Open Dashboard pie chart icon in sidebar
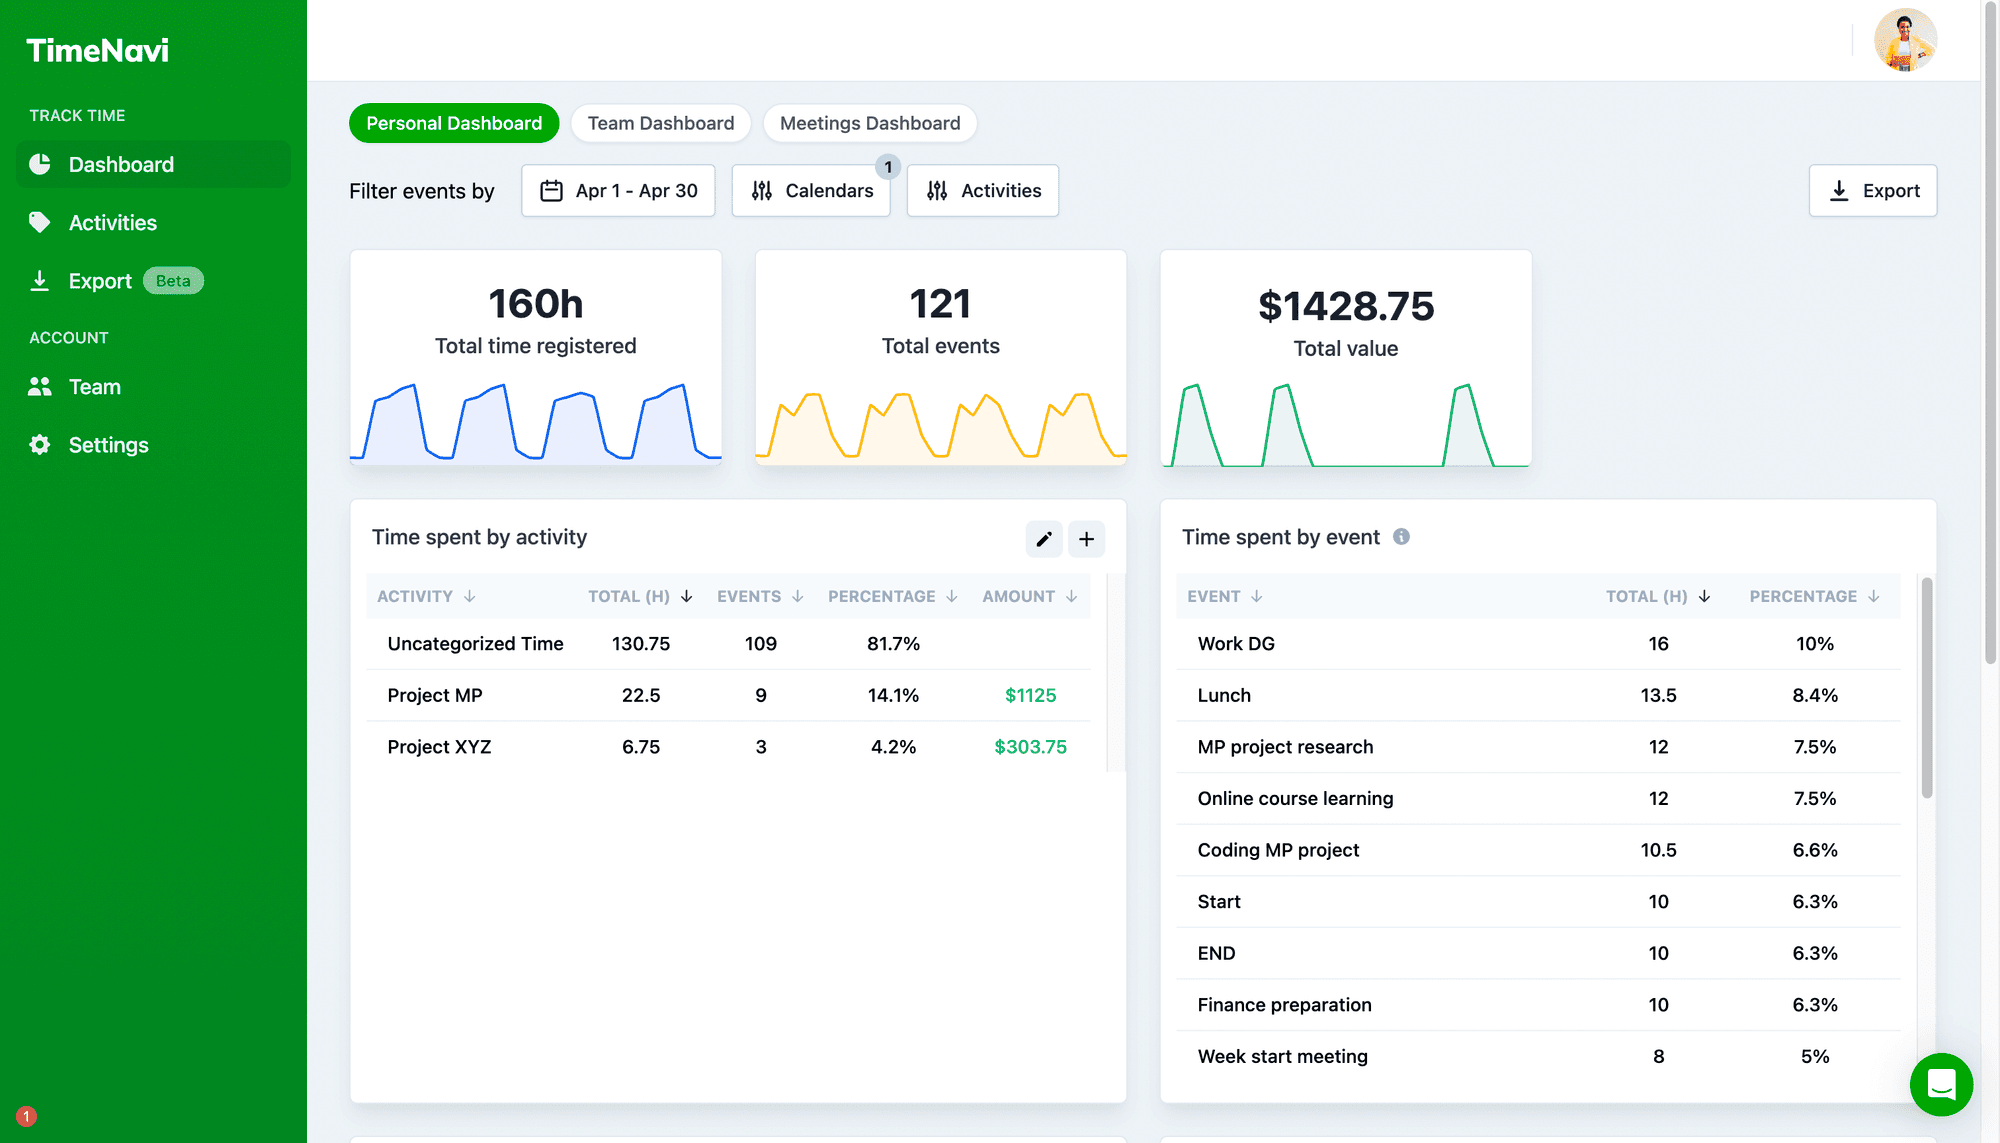 point(40,164)
